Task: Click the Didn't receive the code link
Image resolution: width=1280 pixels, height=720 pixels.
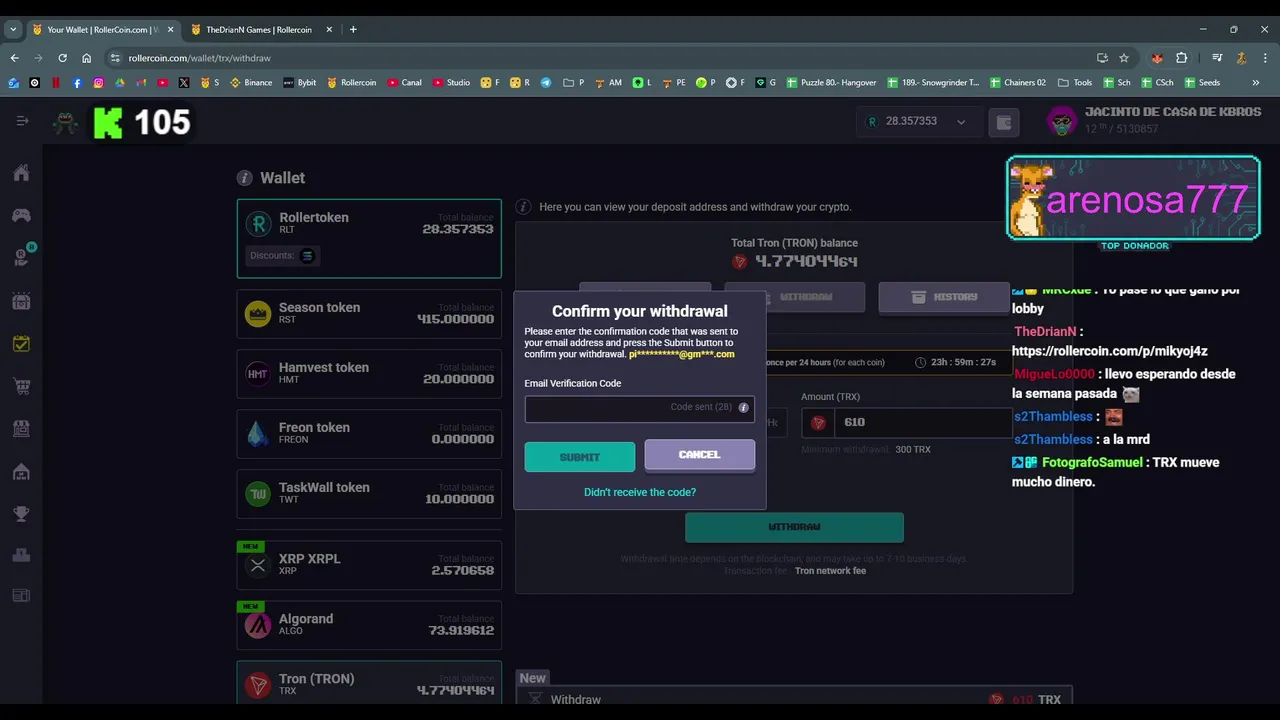Action: coord(640,492)
